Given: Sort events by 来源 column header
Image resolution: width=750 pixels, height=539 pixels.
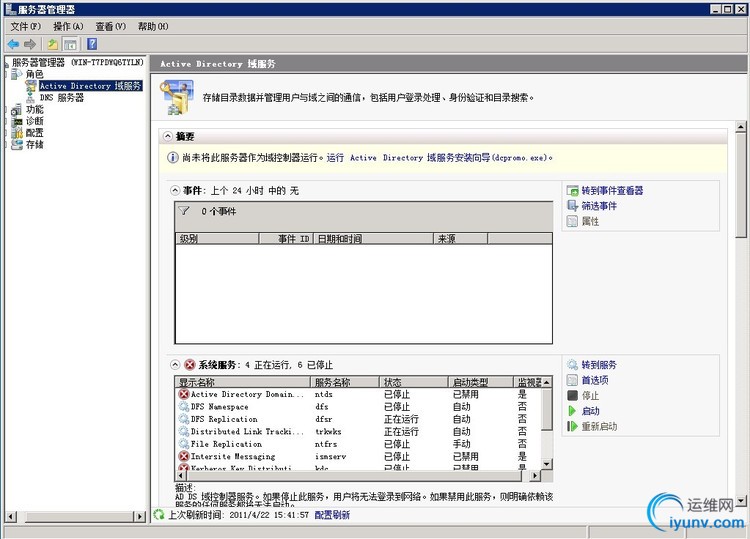Looking at the screenshot, I should point(460,239).
